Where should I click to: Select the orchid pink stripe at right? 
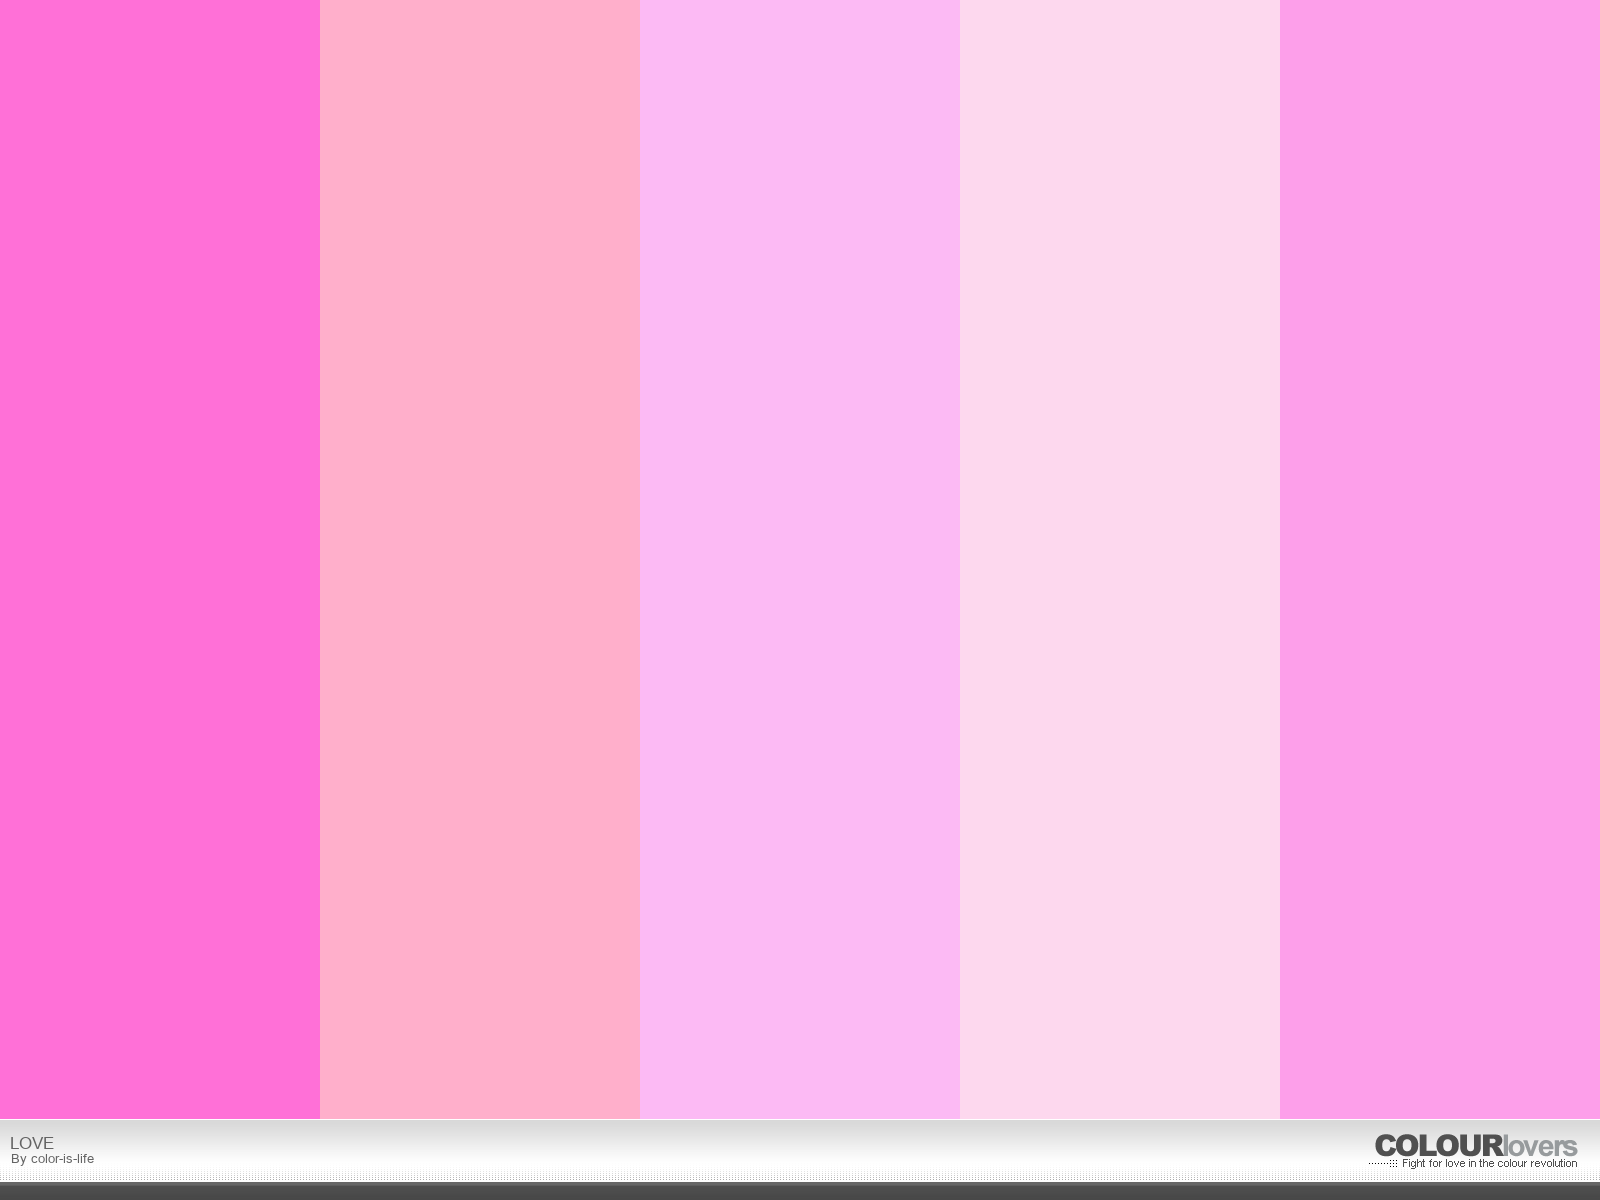1440,559
